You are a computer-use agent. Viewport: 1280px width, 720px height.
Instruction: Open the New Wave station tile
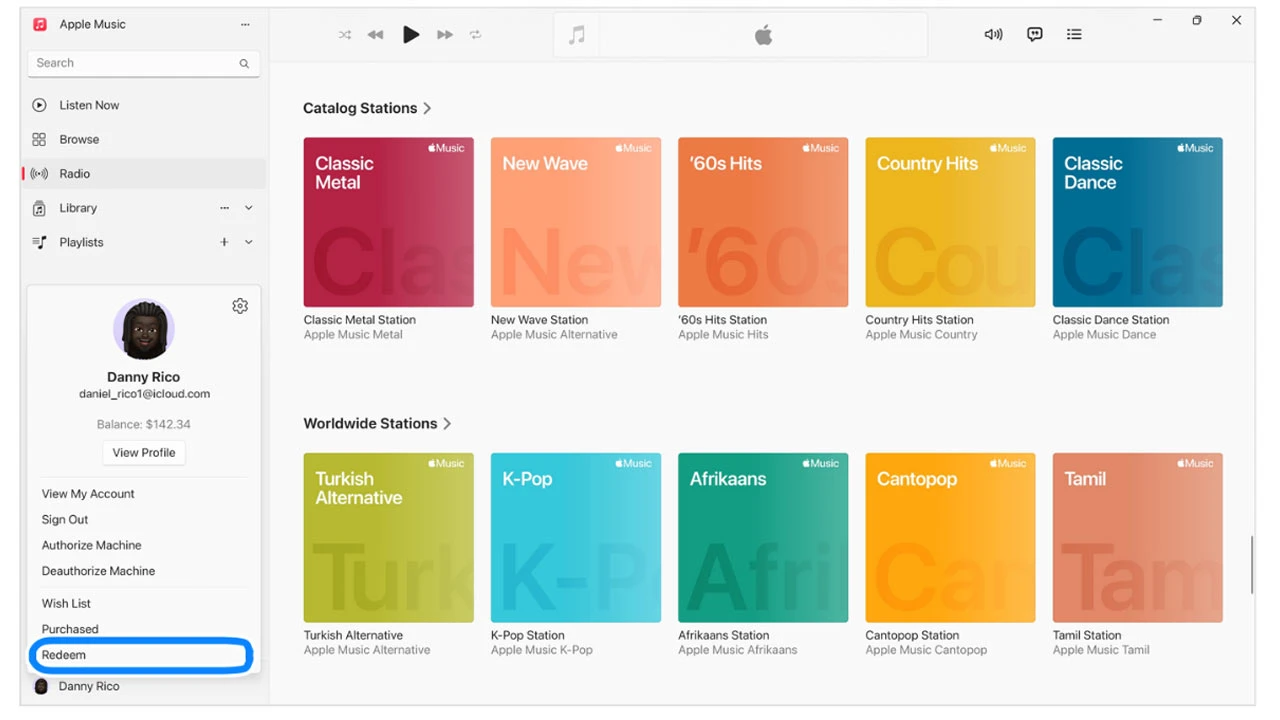tap(576, 222)
